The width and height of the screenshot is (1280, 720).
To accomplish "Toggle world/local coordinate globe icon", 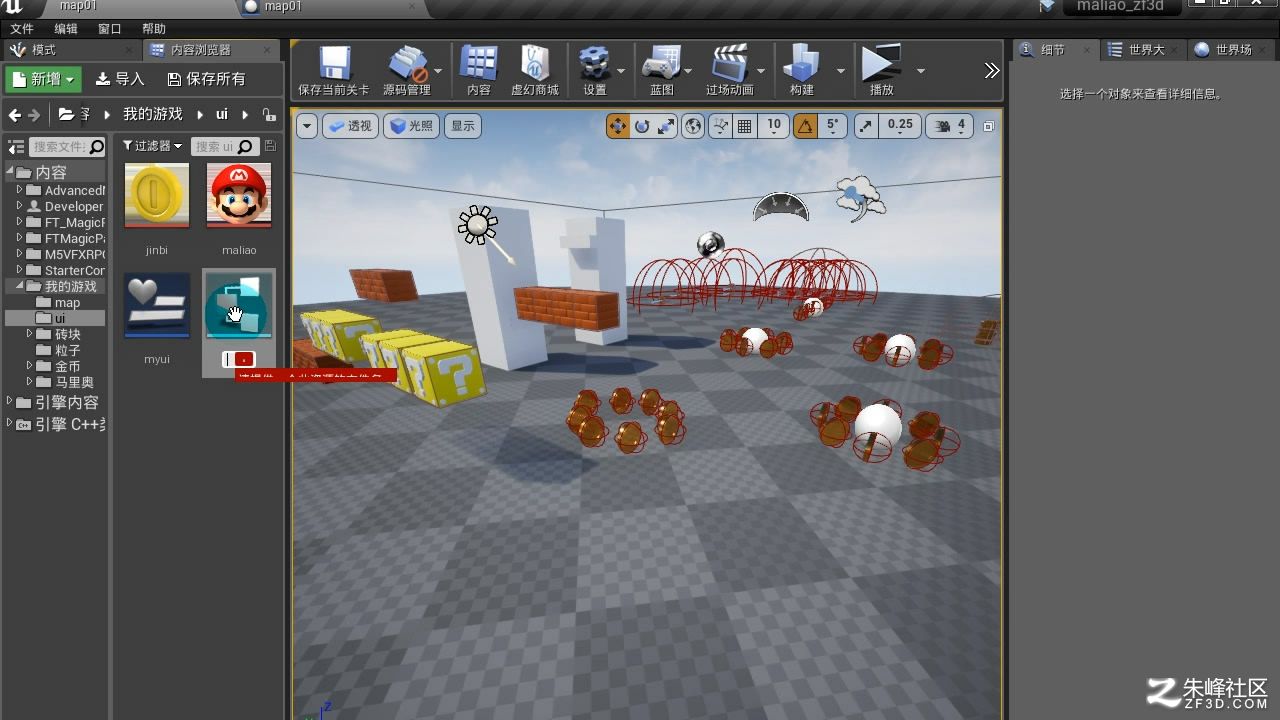I will pos(693,126).
